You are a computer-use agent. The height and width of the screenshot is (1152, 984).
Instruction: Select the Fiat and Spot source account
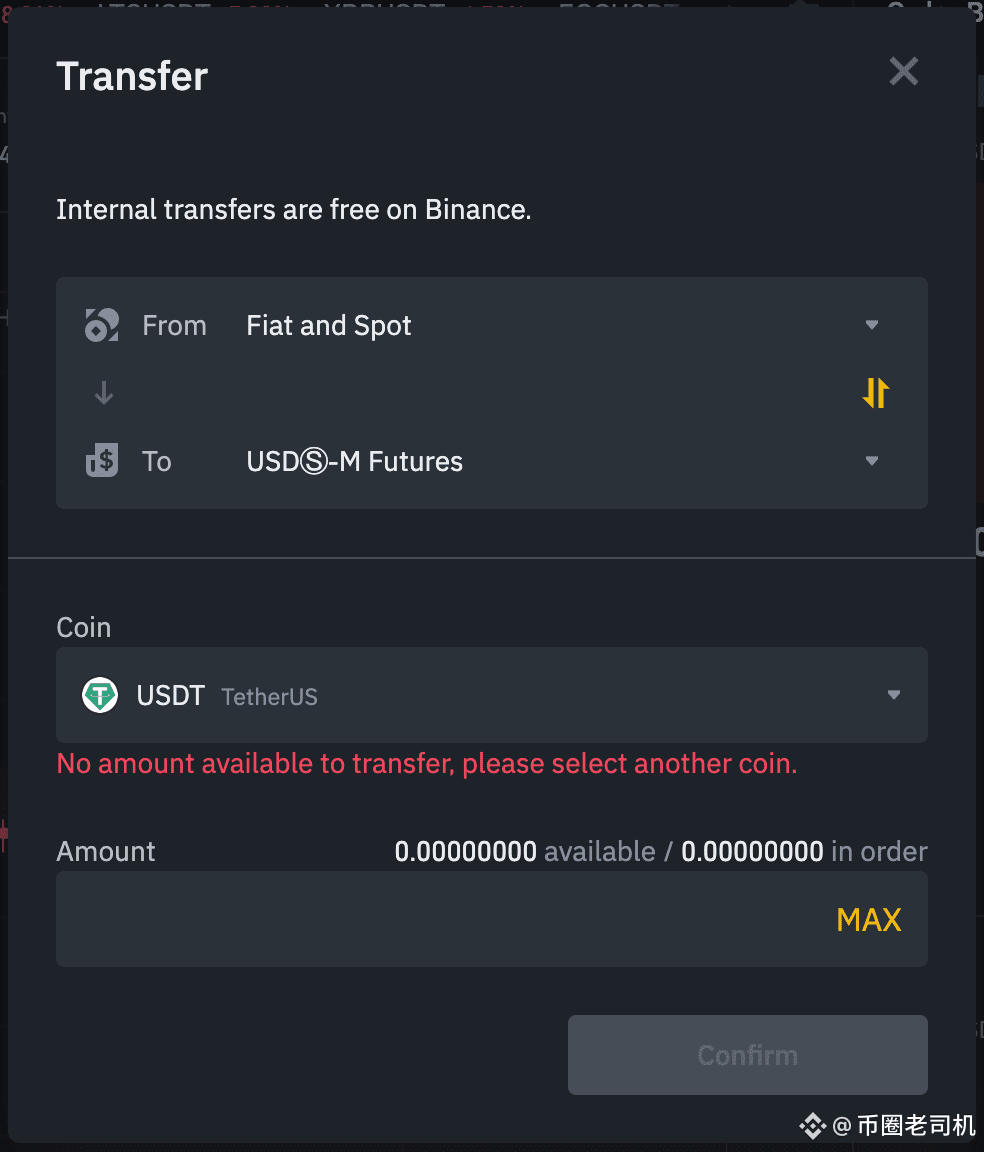pos(492,325)
